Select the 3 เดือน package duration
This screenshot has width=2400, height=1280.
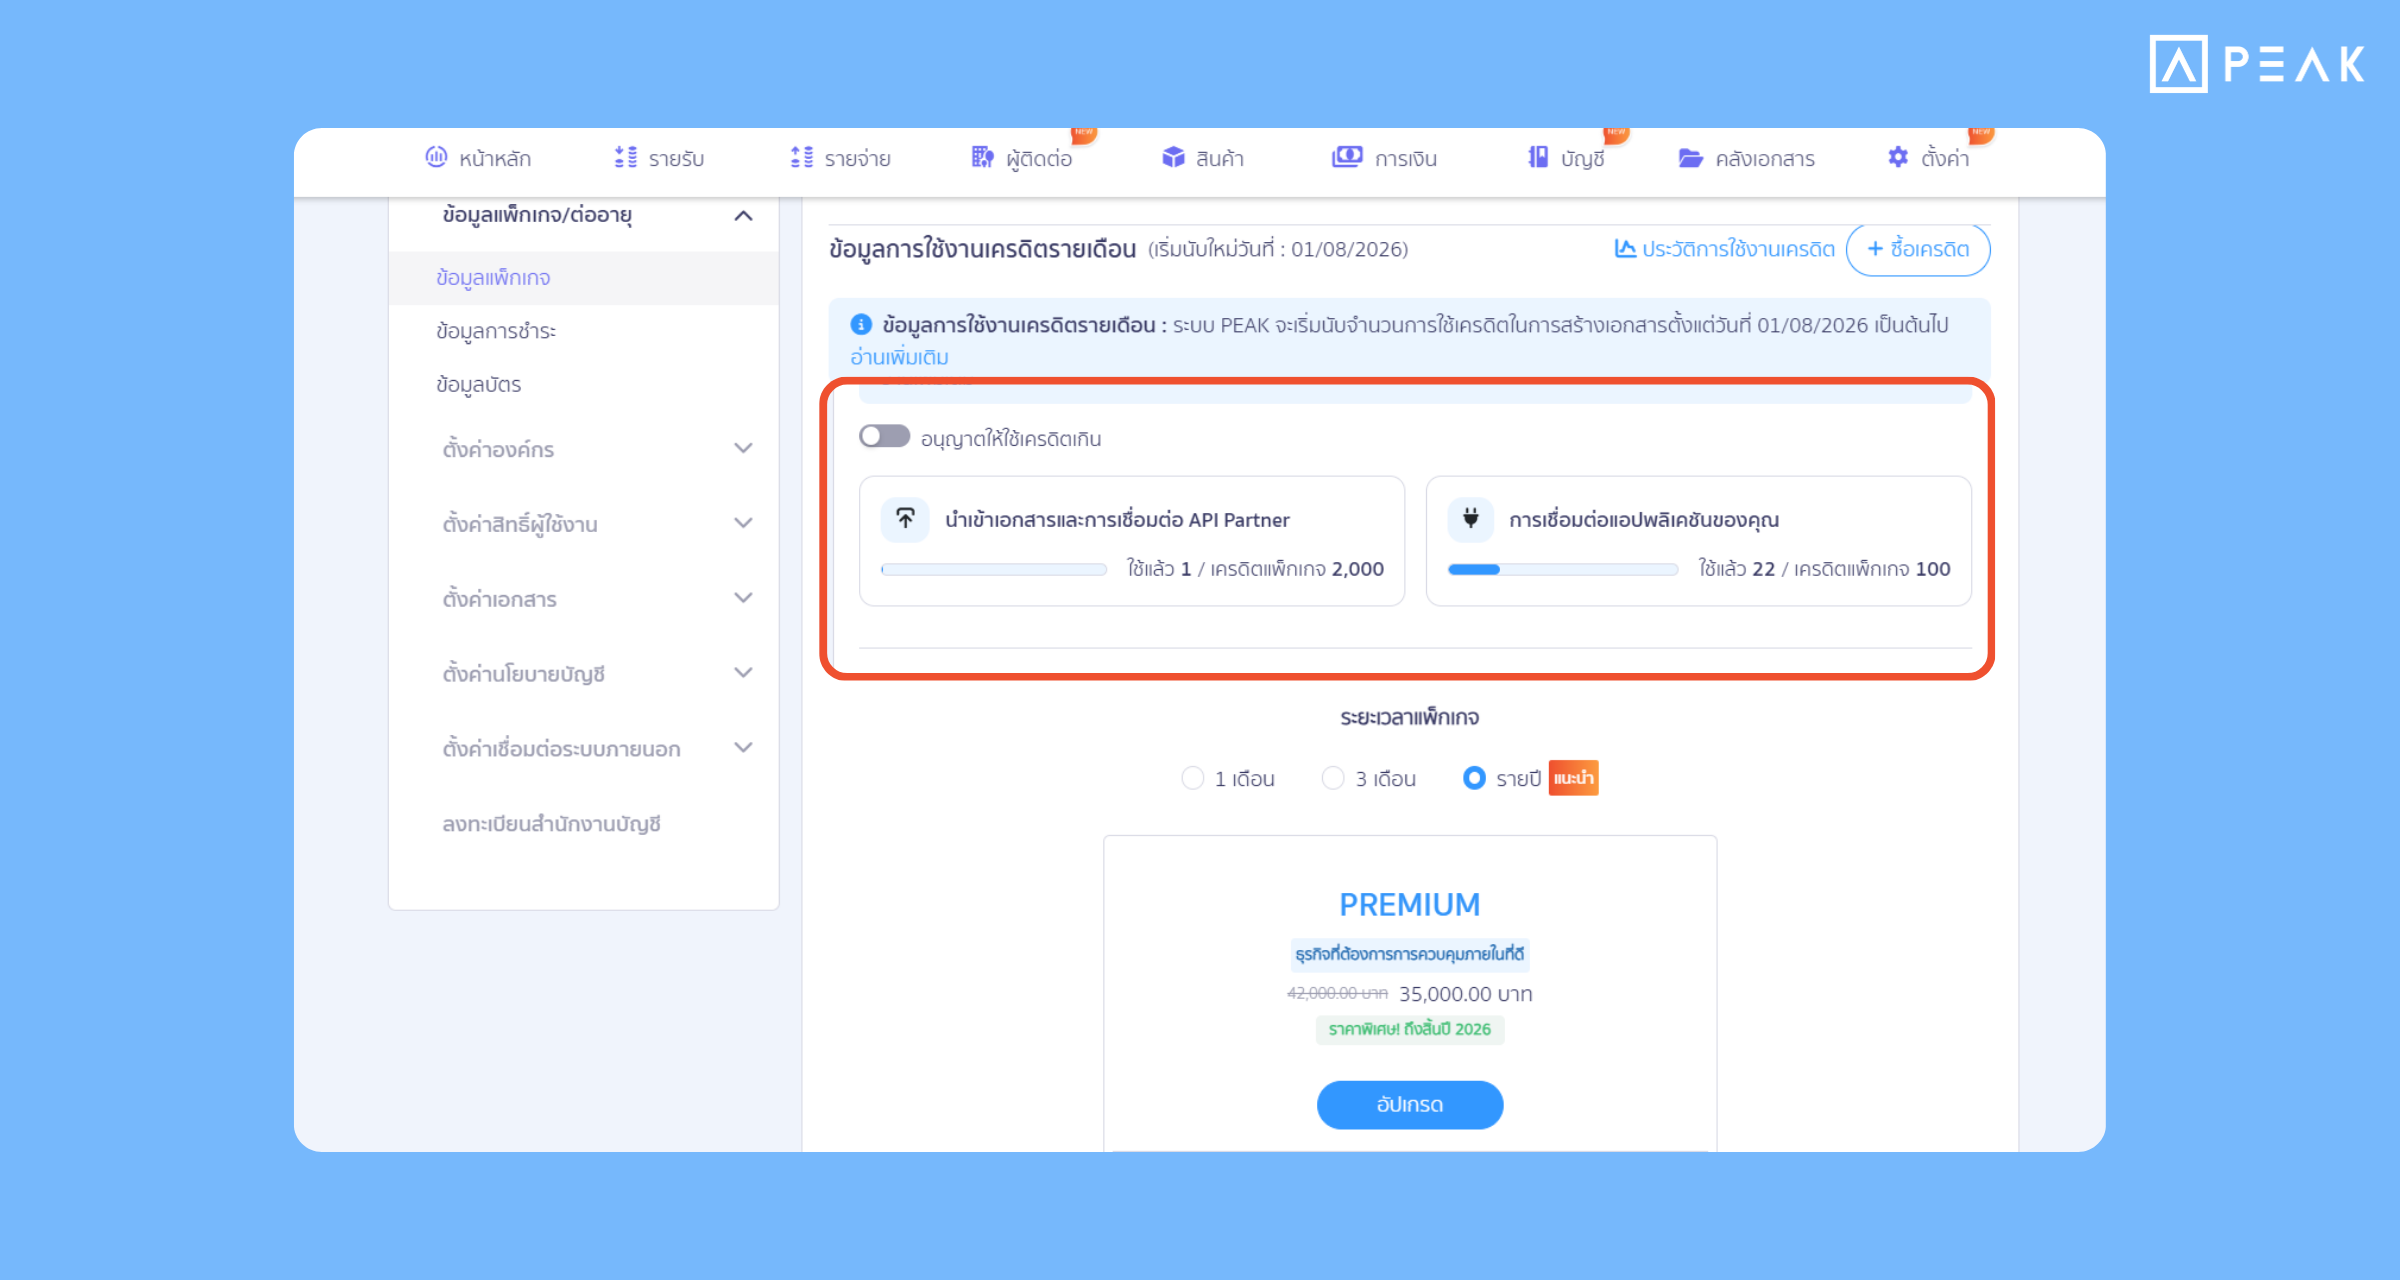[1333, 778]
